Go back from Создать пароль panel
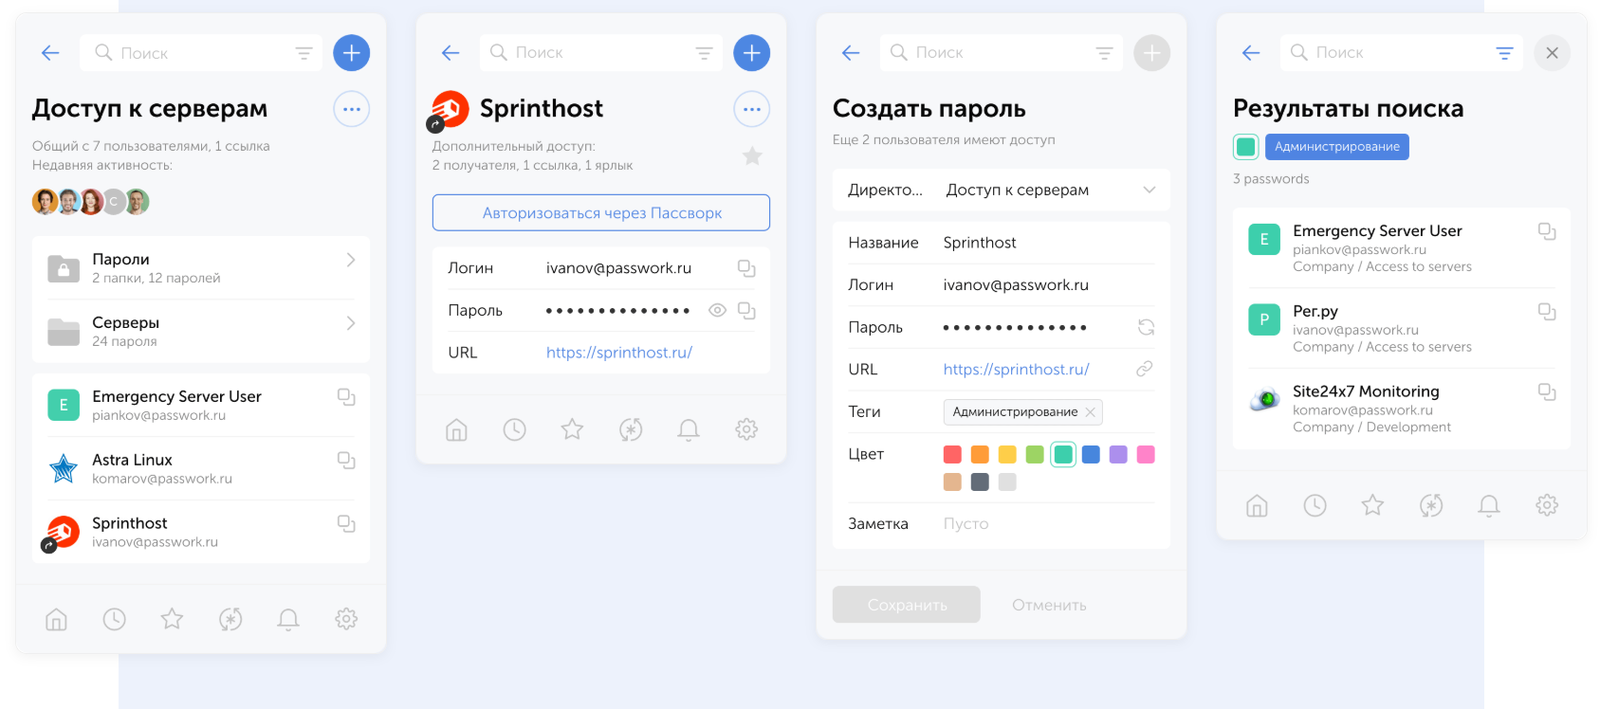 [x=850, y=53]
